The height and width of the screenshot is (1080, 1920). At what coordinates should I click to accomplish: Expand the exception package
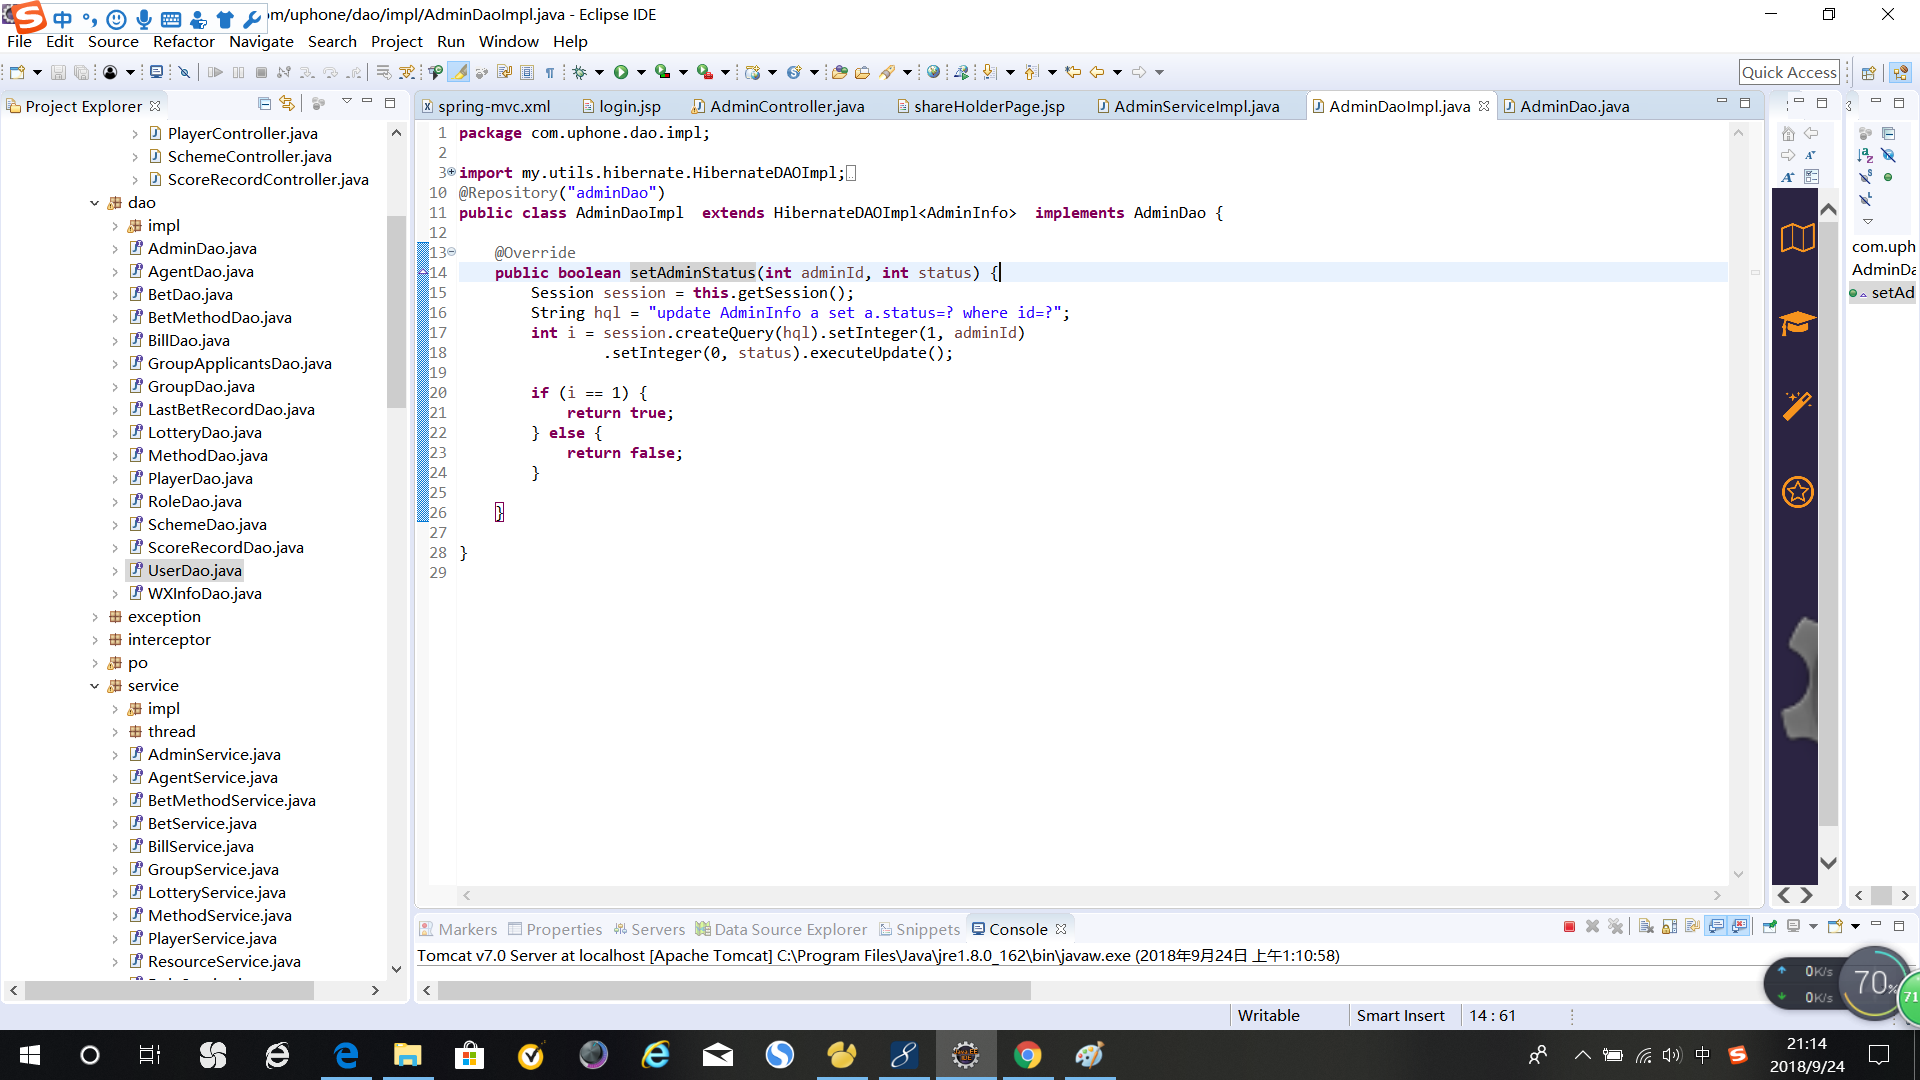point(95,617)
